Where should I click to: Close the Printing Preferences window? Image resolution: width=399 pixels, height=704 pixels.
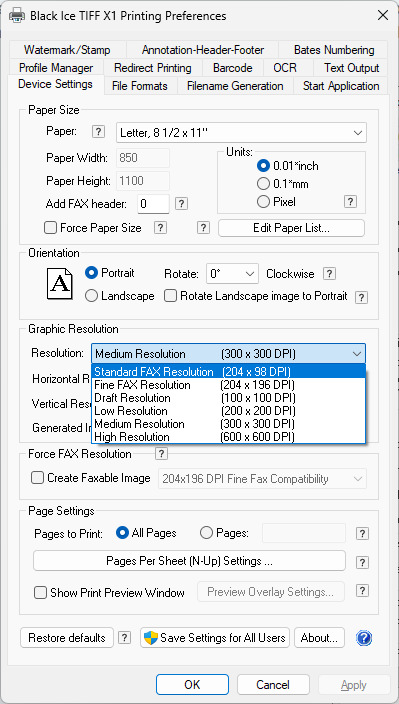(x=383, y=16)
